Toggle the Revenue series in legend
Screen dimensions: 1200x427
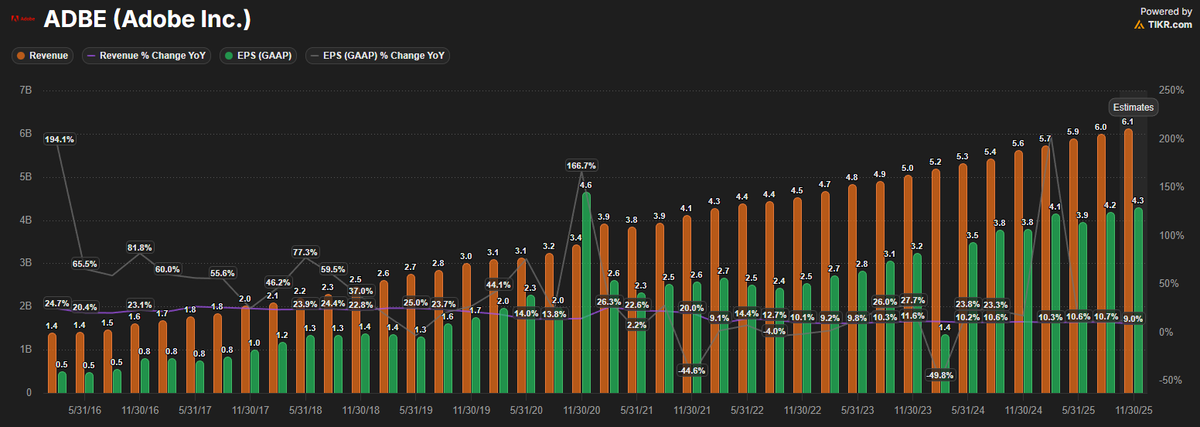(x=42, y=56)
